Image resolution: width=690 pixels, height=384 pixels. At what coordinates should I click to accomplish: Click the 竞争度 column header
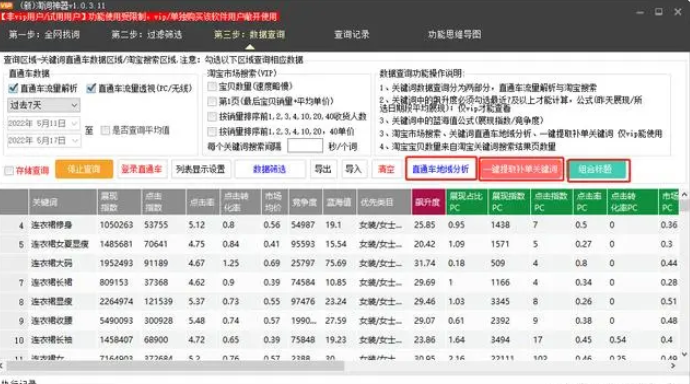coord(305,202)
